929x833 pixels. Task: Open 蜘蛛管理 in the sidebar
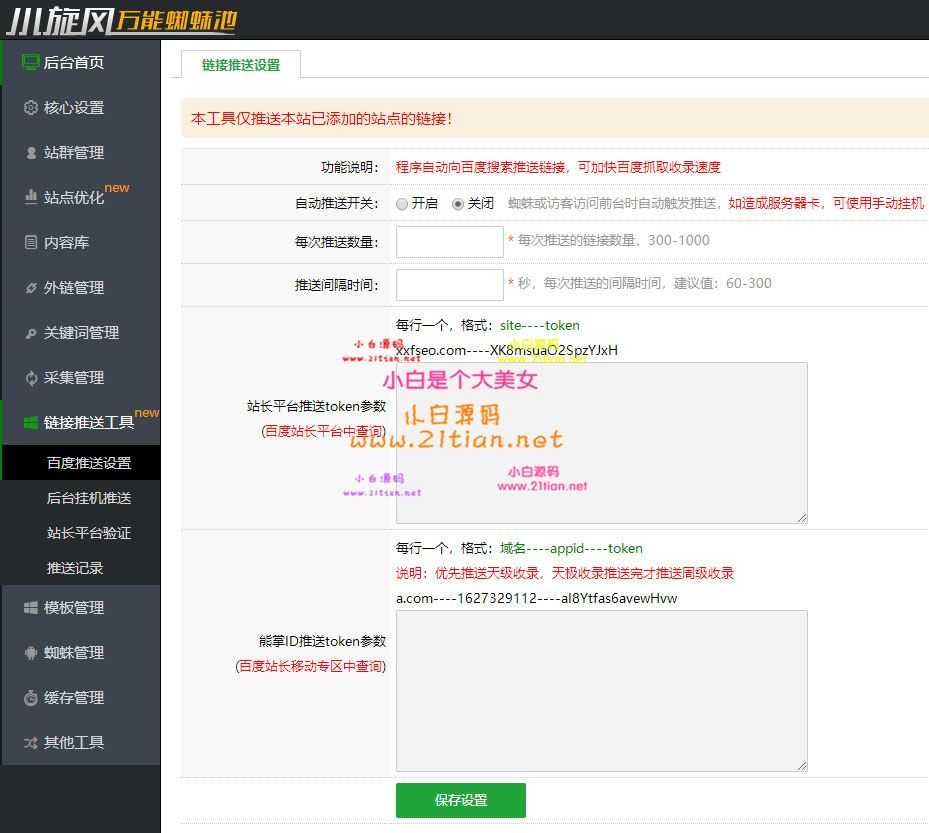coord(81,652)
